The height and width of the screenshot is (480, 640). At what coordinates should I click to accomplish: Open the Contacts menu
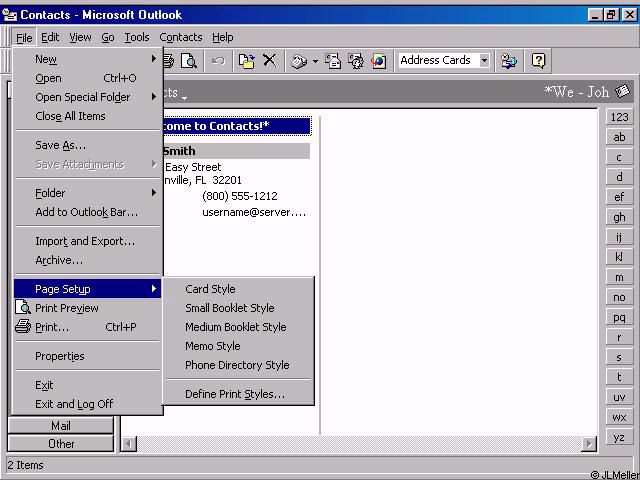181,38
